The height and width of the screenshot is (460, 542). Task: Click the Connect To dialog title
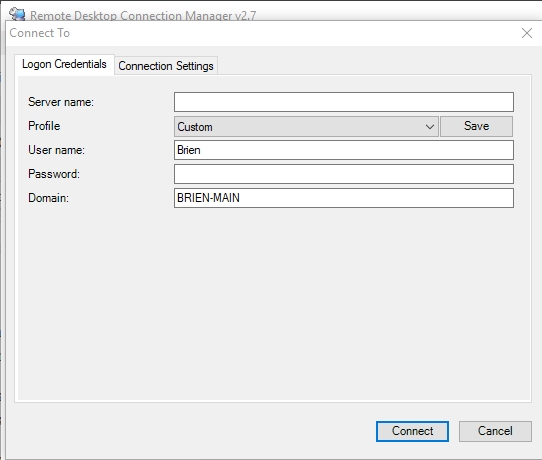pyautogui.click(x=40, y=33)
